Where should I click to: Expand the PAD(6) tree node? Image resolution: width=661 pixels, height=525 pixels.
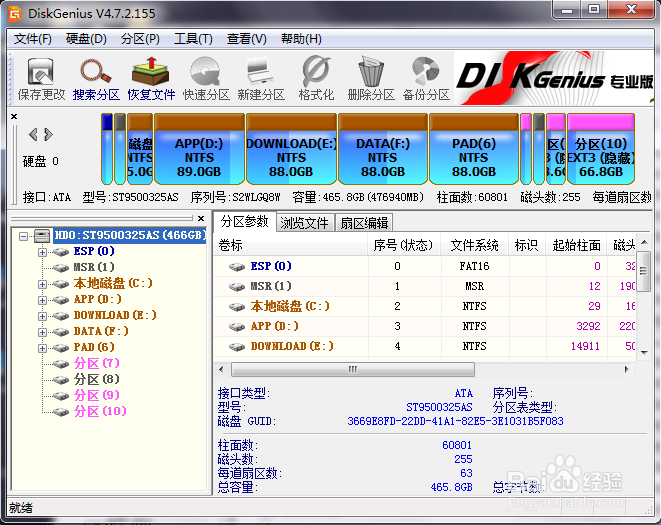(42, 348)
